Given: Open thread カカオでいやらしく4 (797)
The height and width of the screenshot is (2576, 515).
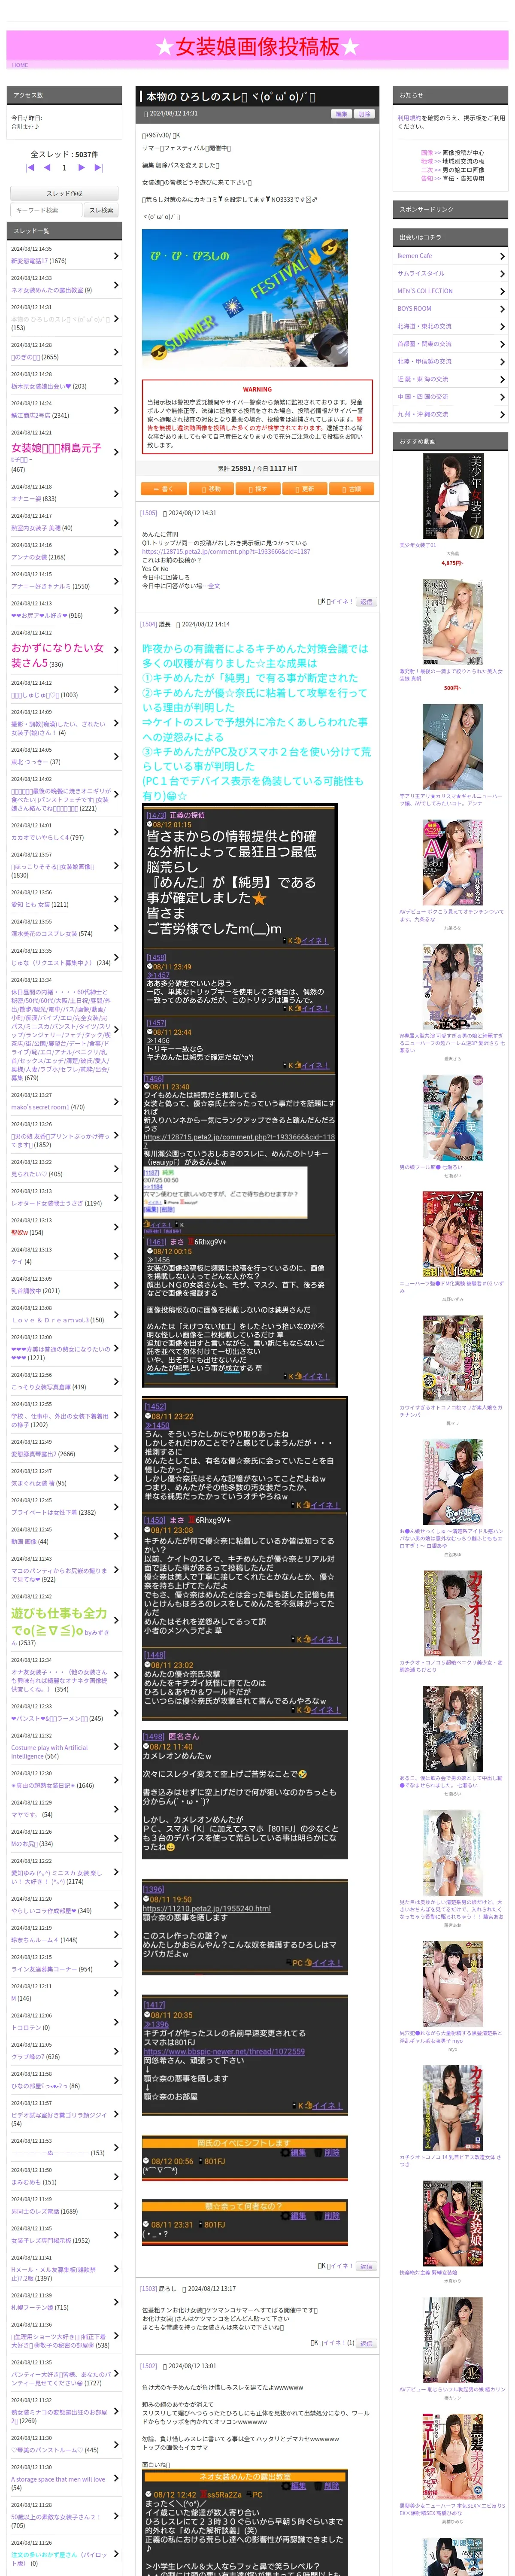Looking at the screenshot, I should [x=39, y=838].
